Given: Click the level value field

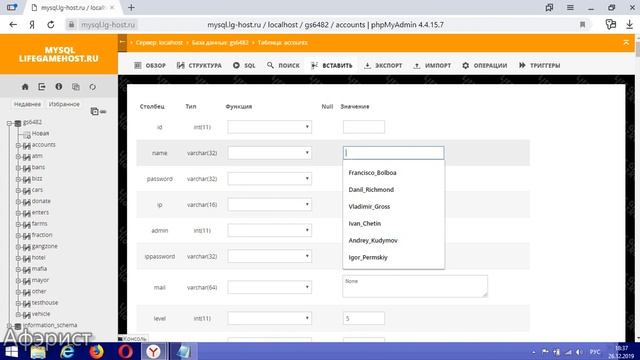Looking at the screenshot, I should pyautogui.click(x=364, y=318).
